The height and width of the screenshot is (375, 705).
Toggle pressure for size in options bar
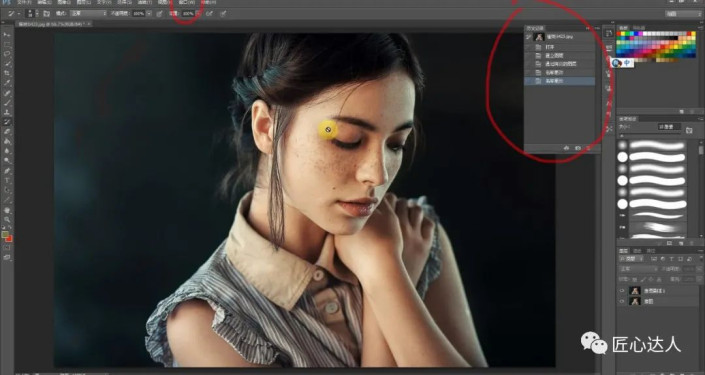(x=223, y=14)
